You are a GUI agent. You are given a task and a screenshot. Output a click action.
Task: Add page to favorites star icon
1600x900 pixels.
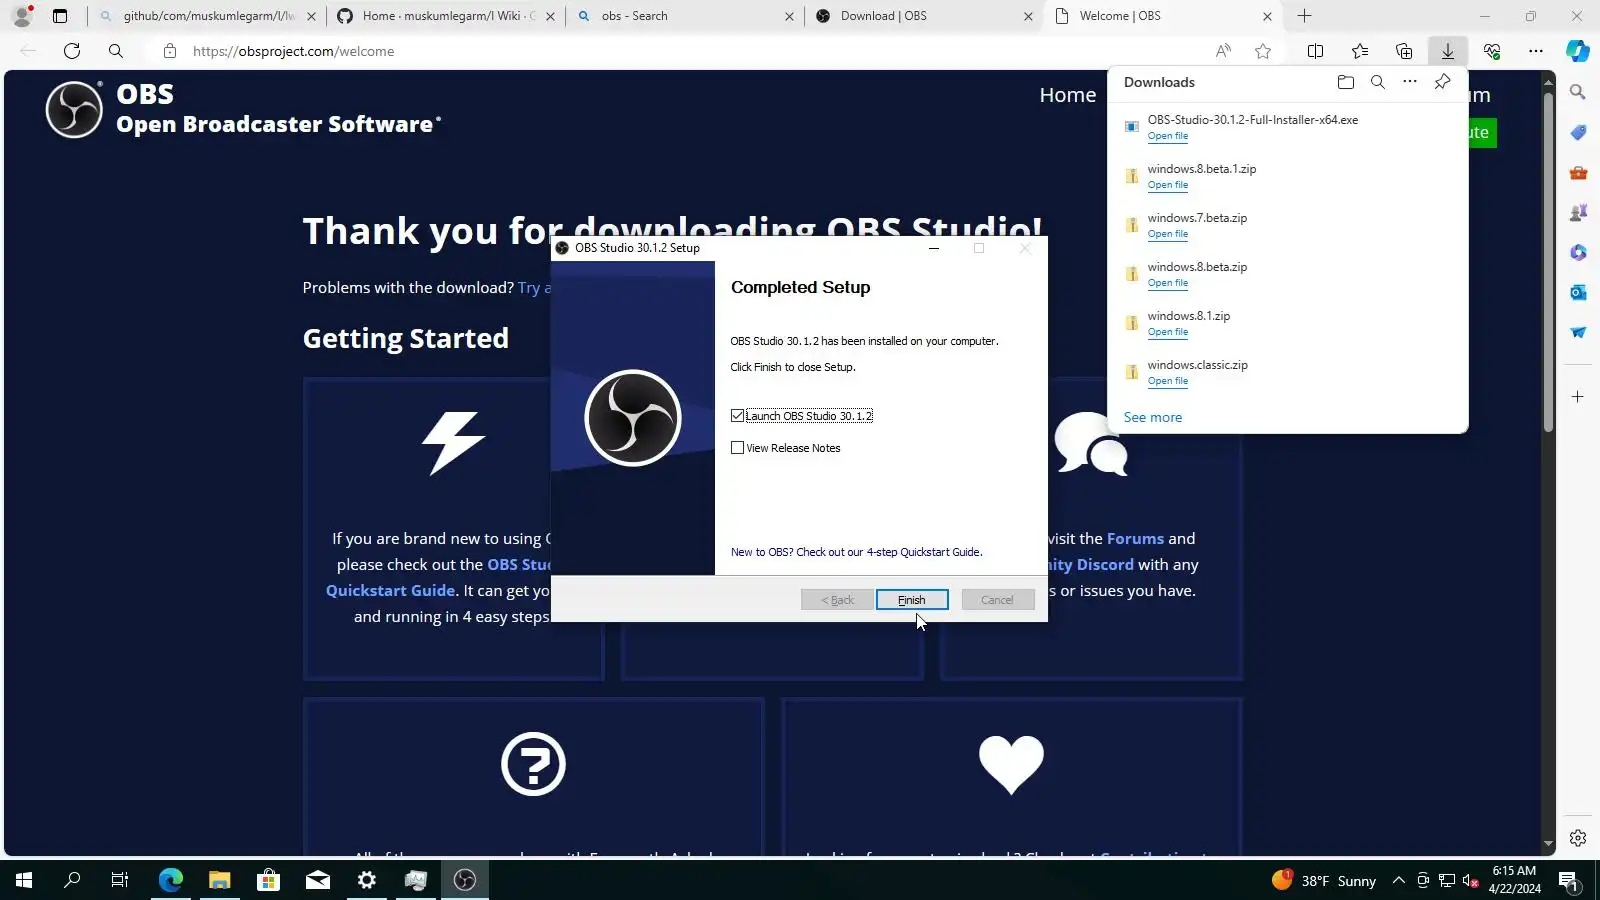tap(1263, 51)
